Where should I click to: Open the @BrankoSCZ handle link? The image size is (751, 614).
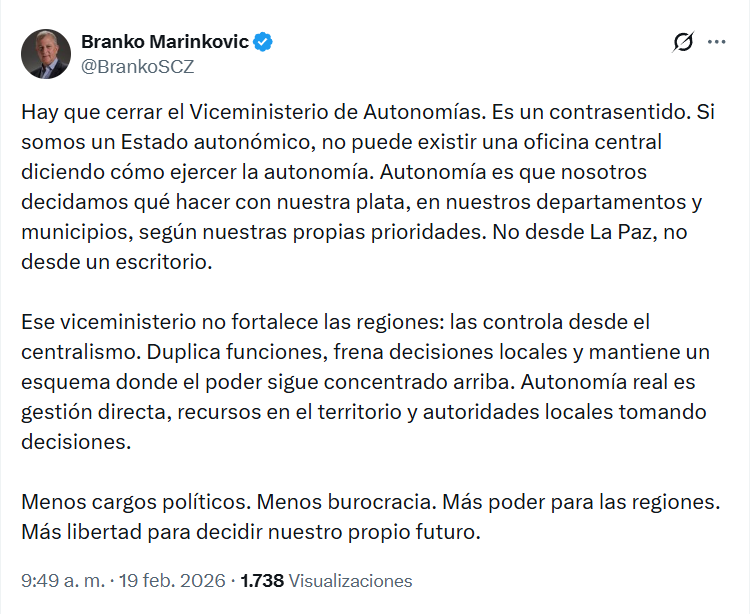tap(137, 67)
